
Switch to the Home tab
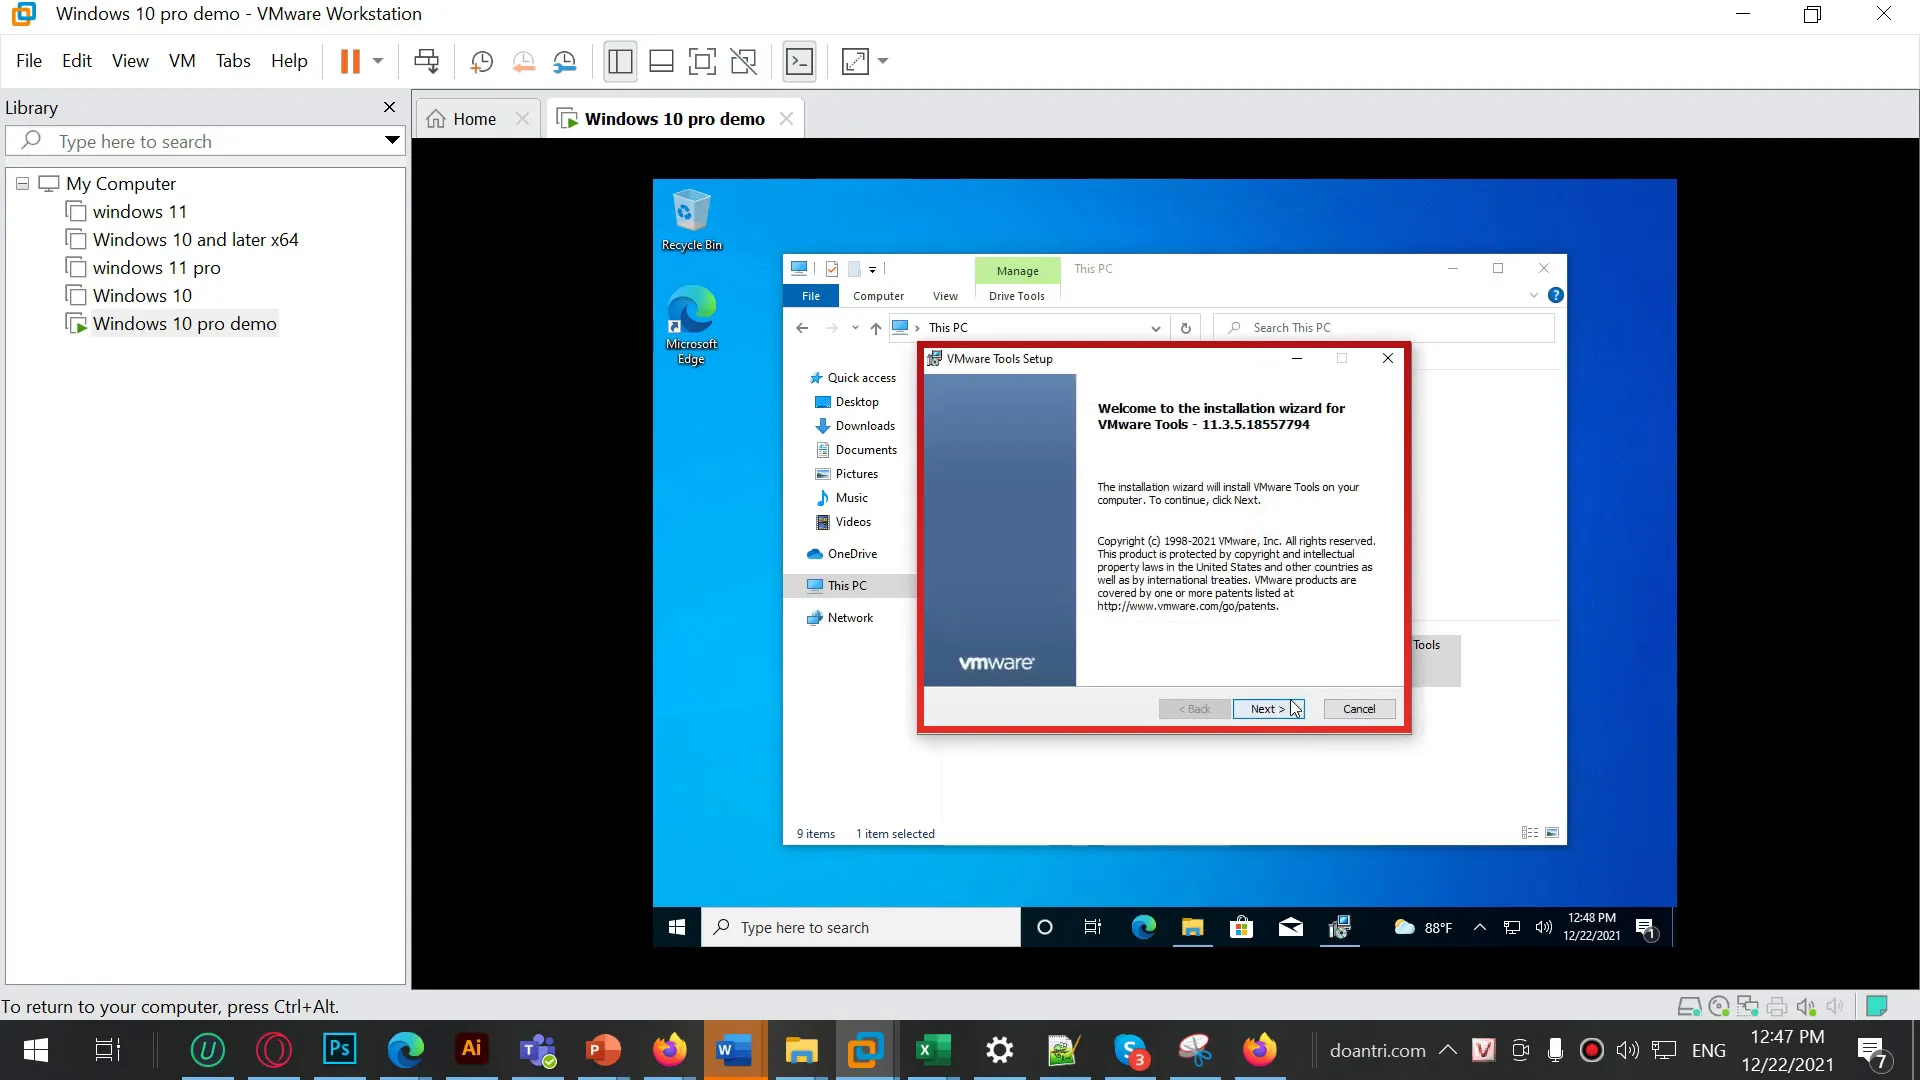coord(473,117)
